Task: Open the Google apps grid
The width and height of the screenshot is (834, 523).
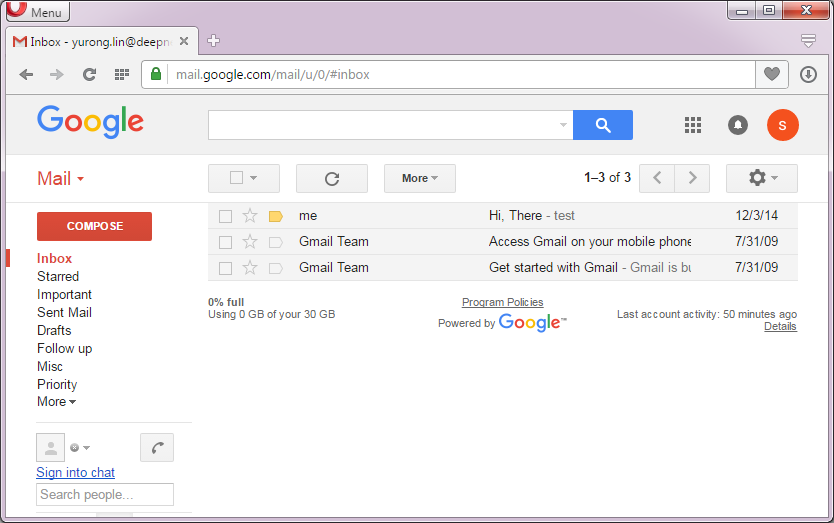Action: (693, 125)
